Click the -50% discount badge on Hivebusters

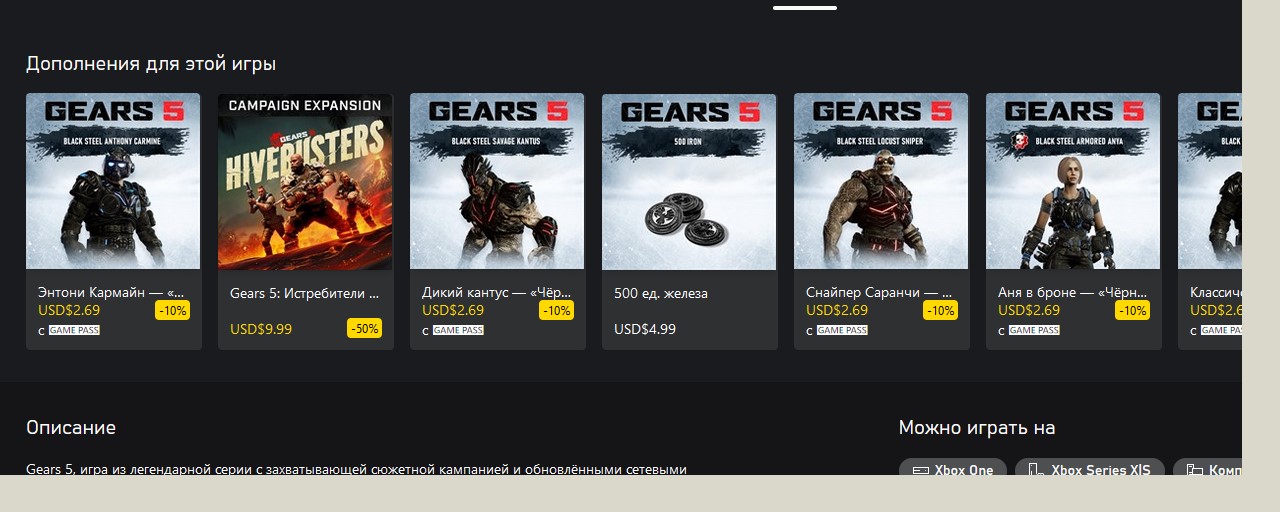(365, 328)
